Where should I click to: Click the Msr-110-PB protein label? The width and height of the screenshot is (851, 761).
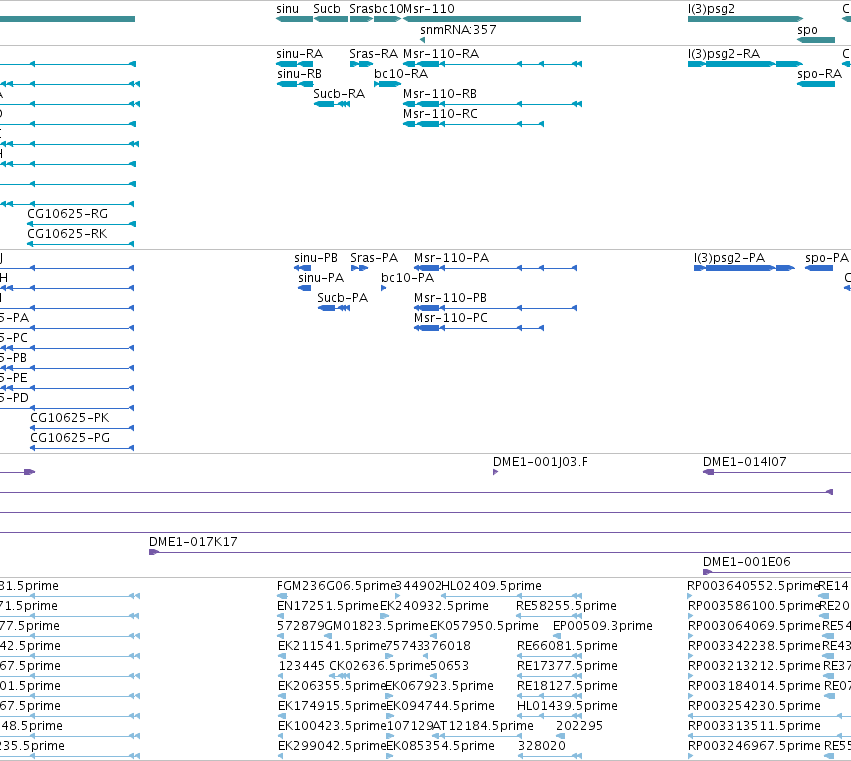click(x=450, y=298)
